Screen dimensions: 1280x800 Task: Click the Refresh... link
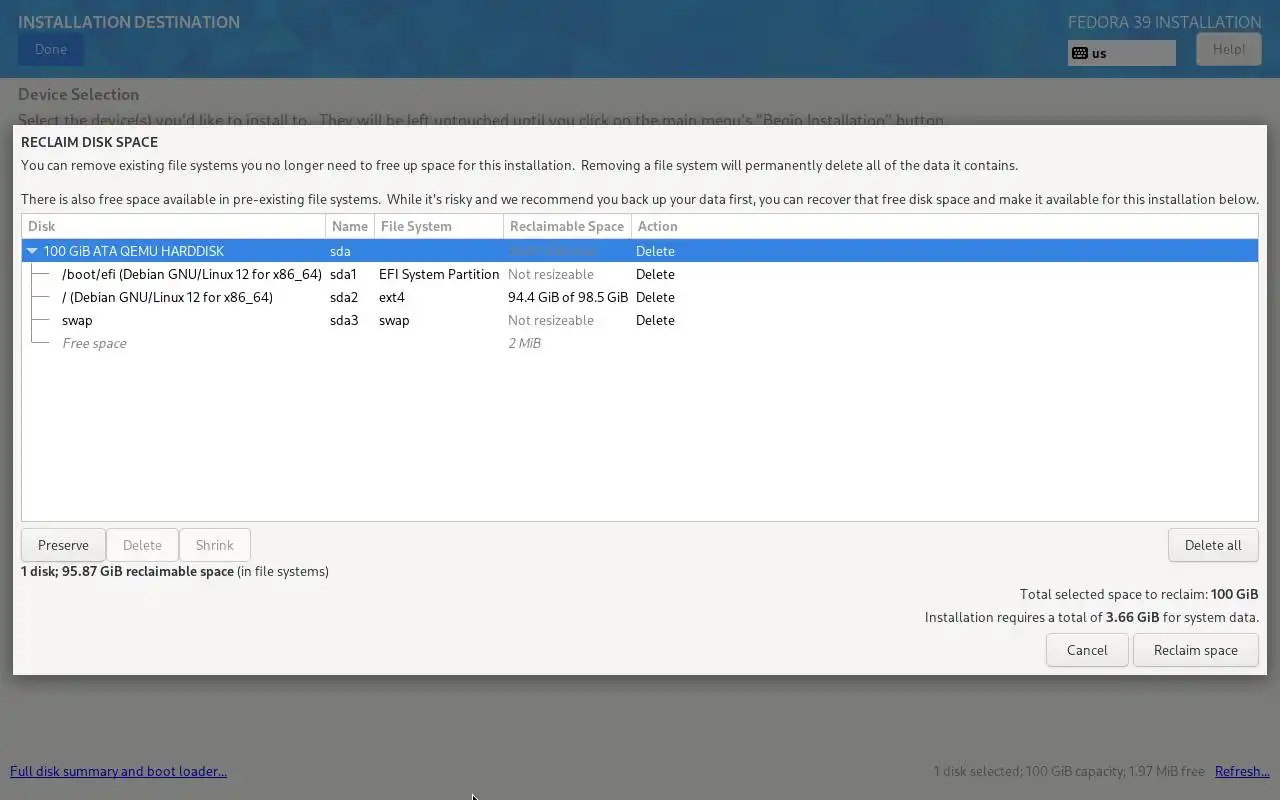tap(1242, 771)
